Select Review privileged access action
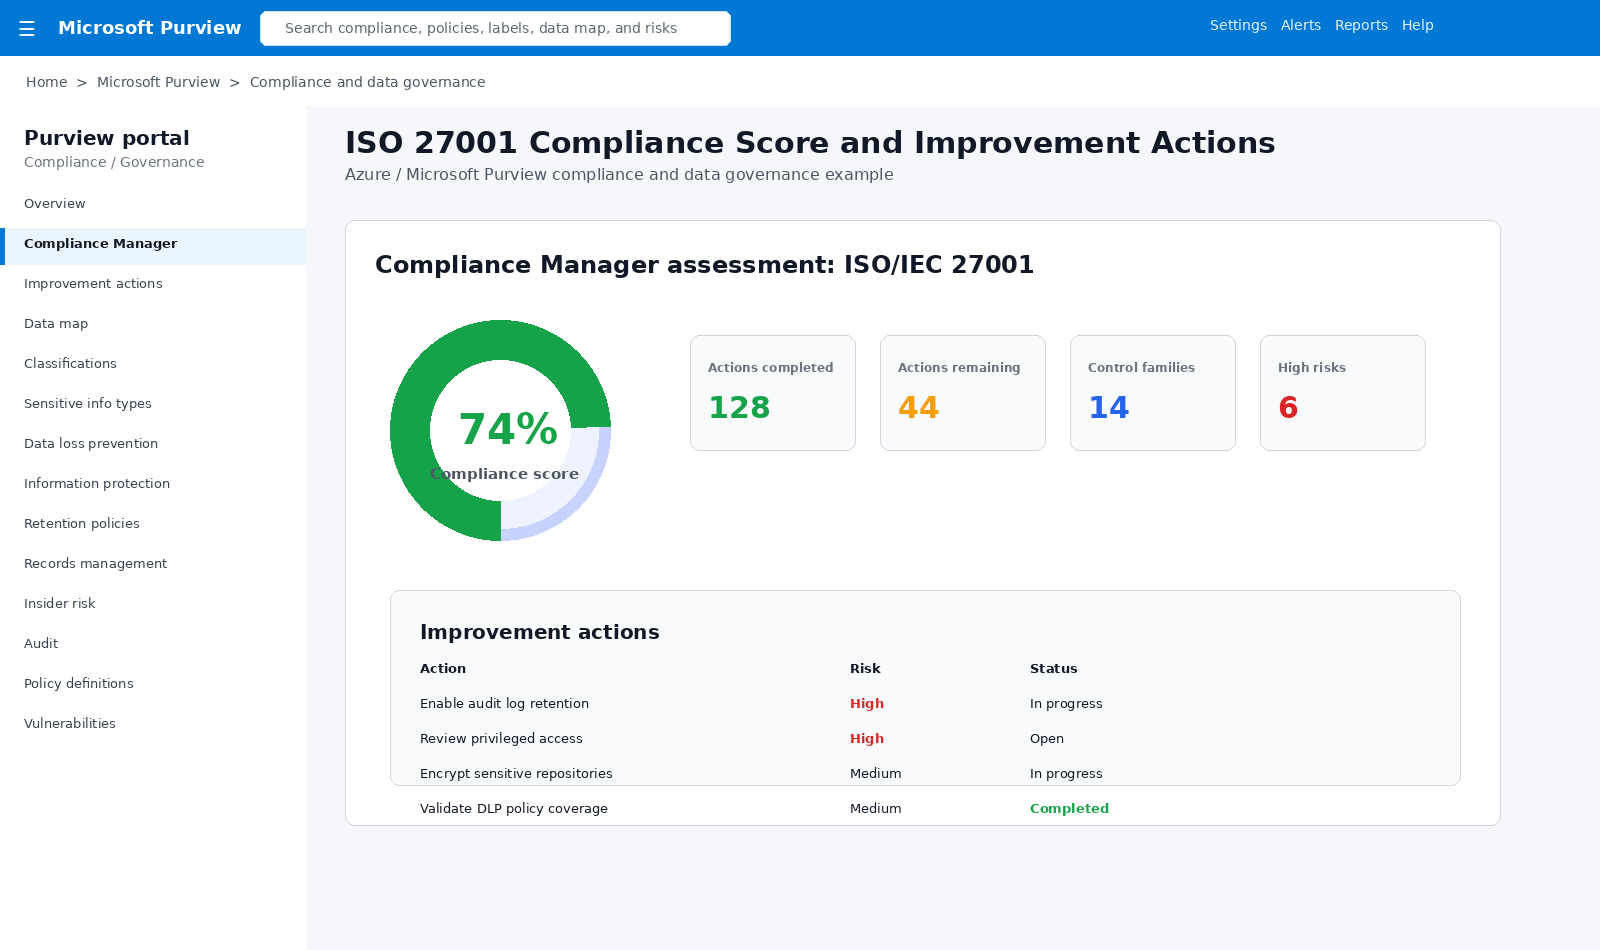This screenshot has width=1600, height=950. 501,739
